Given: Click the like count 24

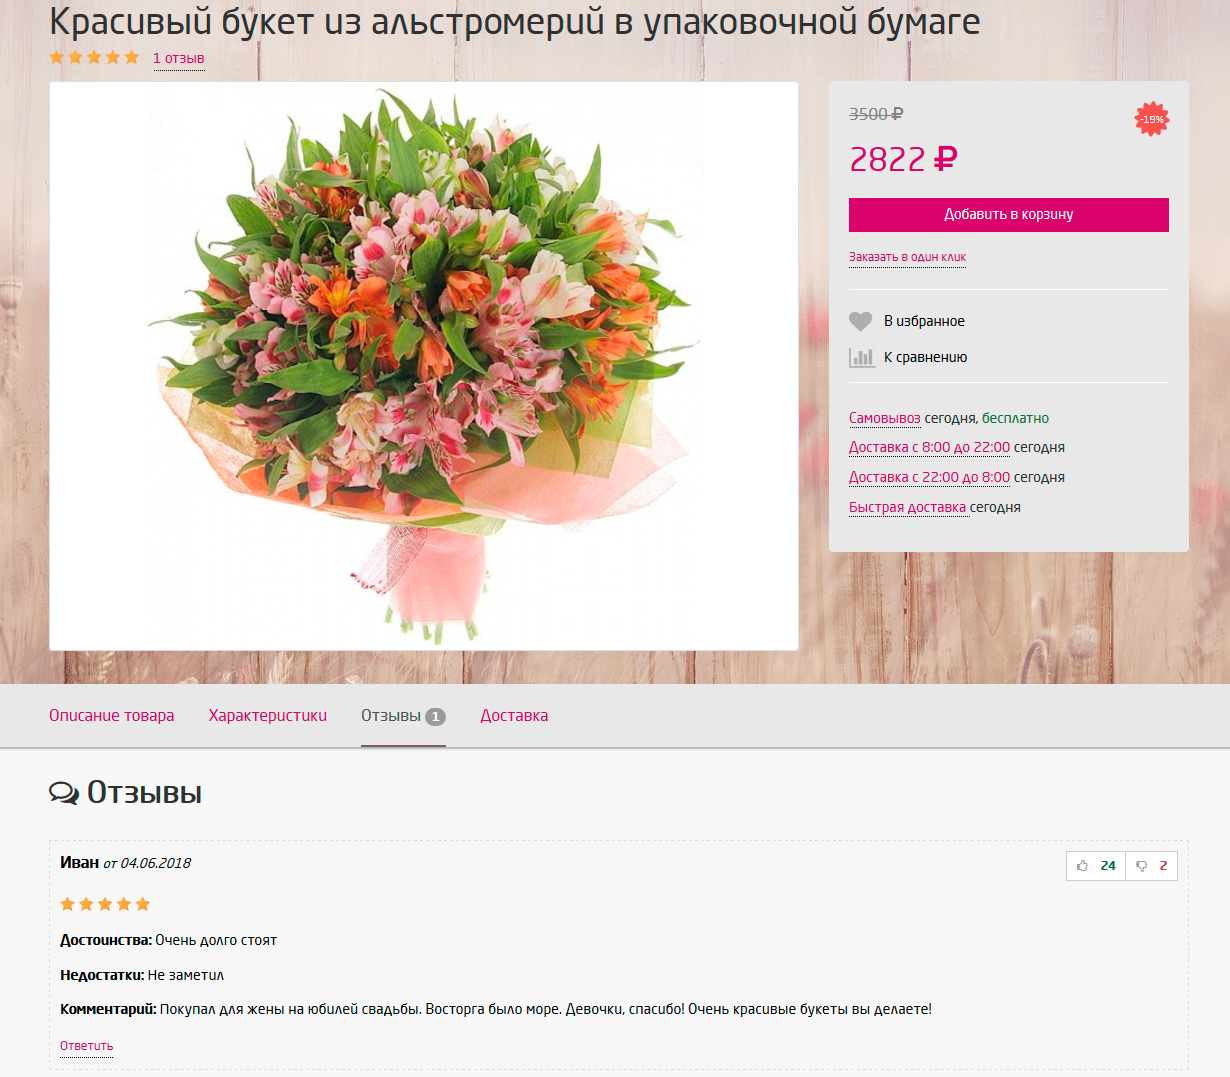Looking at the screenshot, I should point(1108,866).
